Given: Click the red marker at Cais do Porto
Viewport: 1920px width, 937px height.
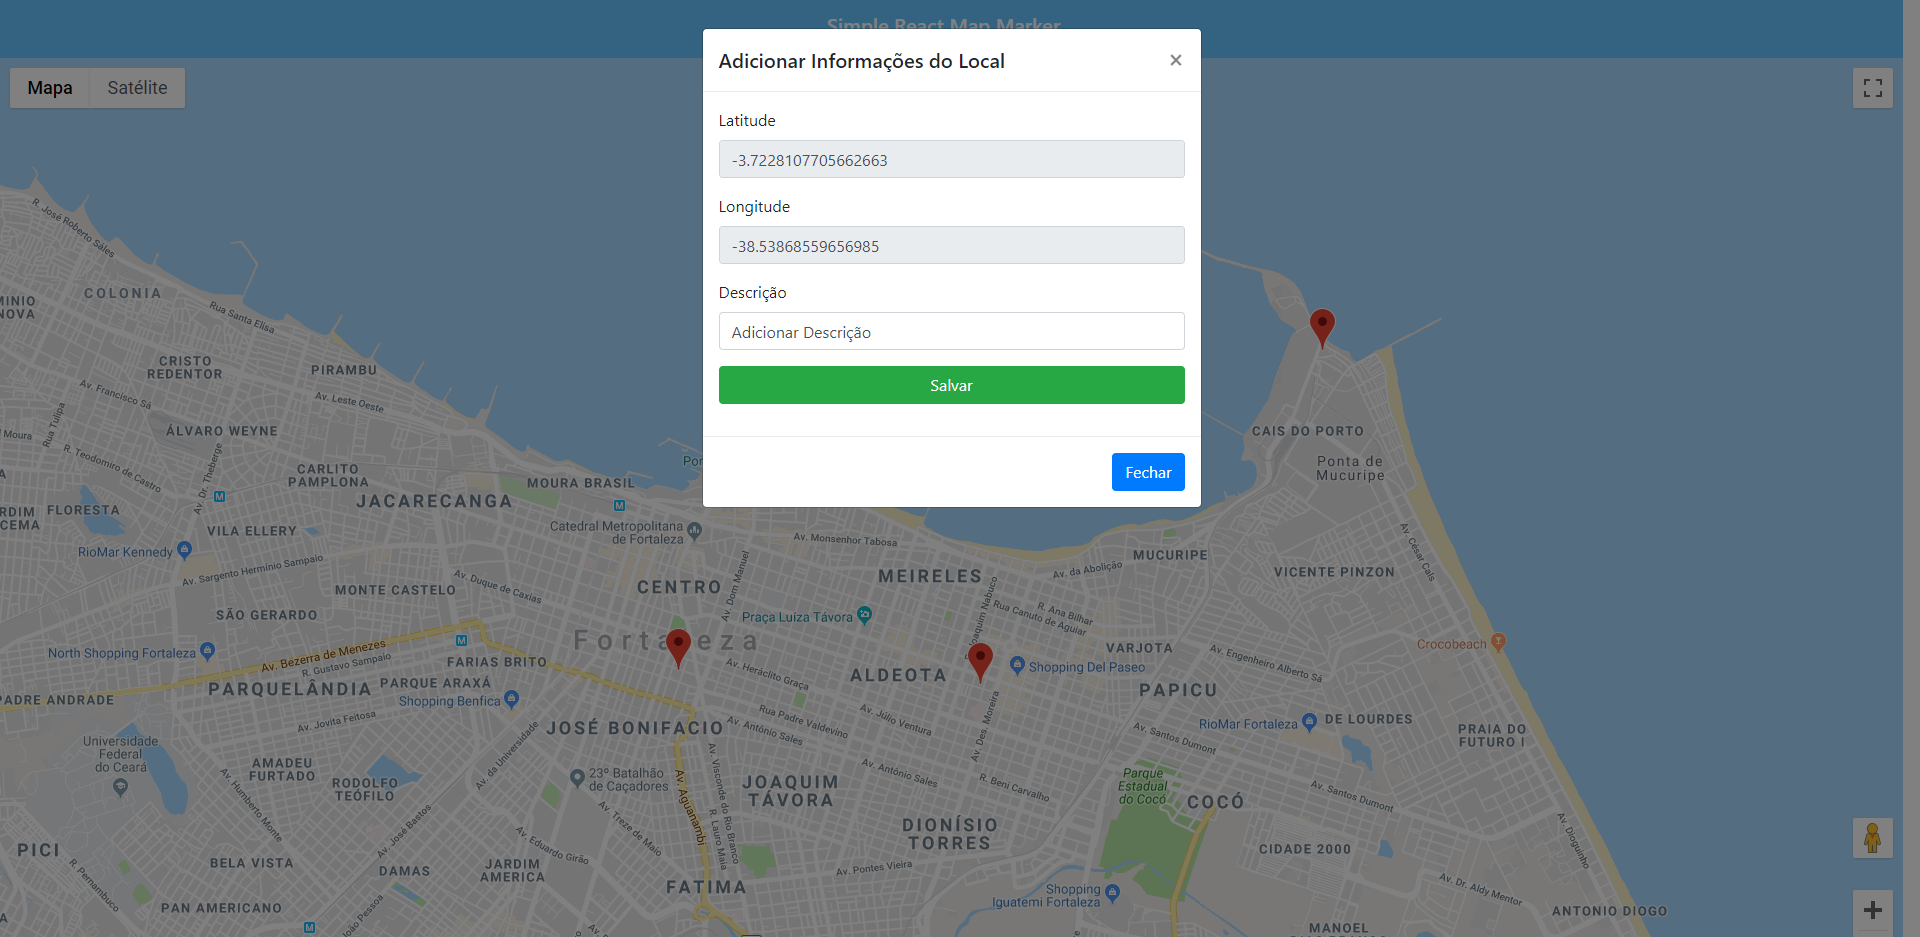Looking at the screenshot, I should [x=1322, y=328].
